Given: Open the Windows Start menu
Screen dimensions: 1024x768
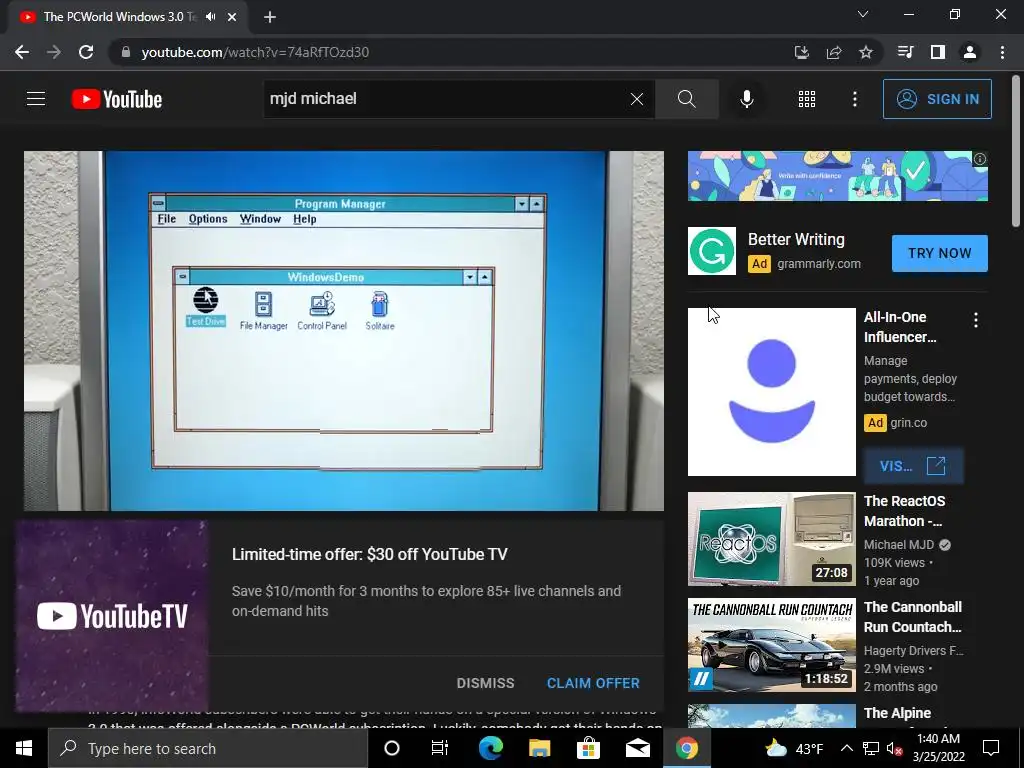Looking at the screenshot, I should (24, 748).
